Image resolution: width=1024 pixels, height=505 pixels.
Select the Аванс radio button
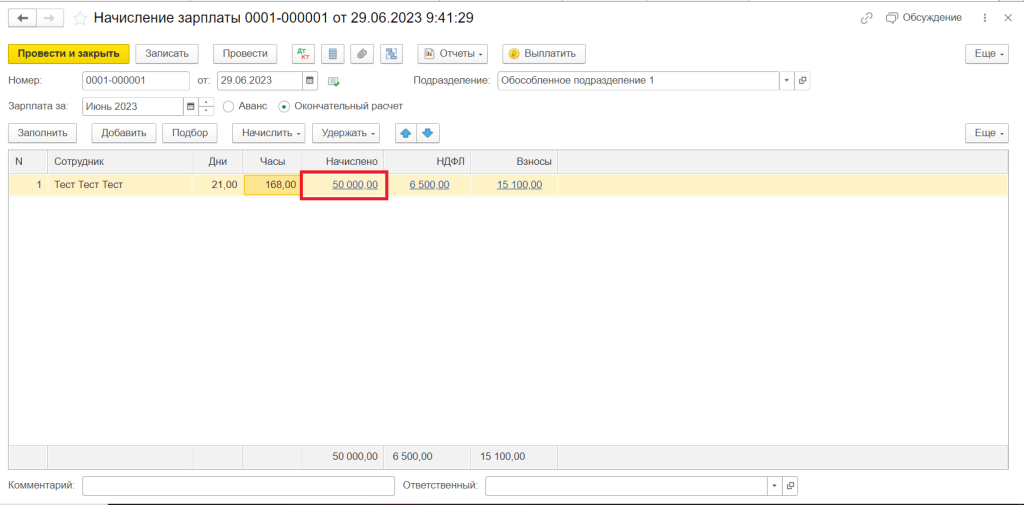[x=229, y=107]
